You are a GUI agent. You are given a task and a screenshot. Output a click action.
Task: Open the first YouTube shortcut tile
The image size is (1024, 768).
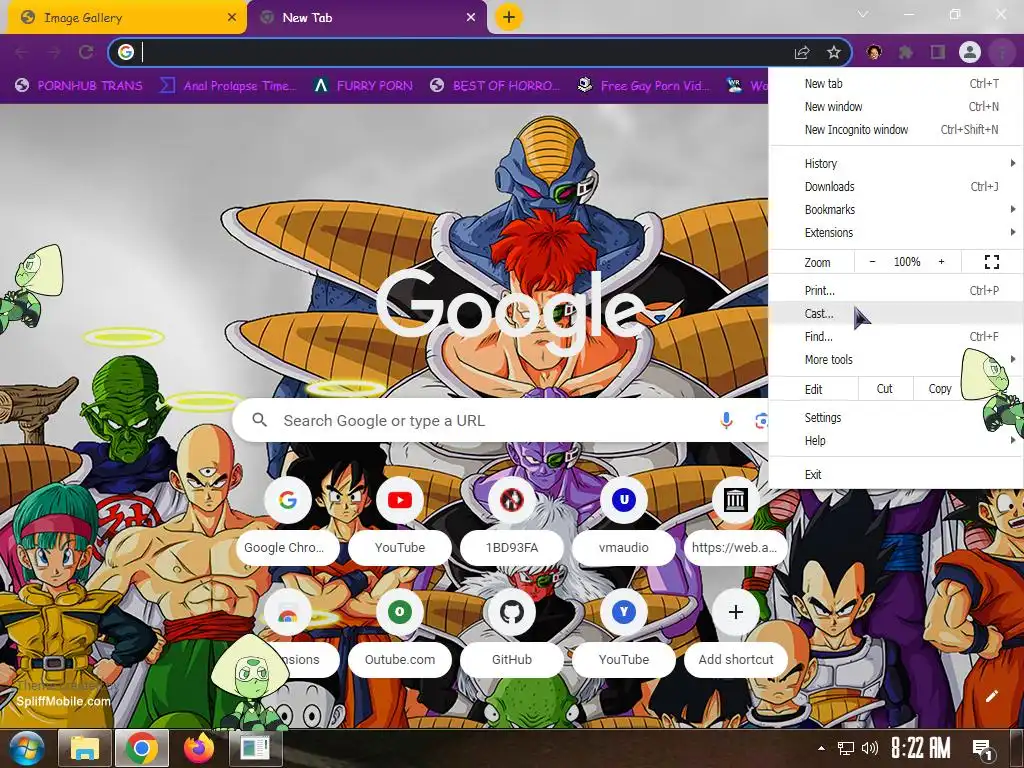[400, 520]
